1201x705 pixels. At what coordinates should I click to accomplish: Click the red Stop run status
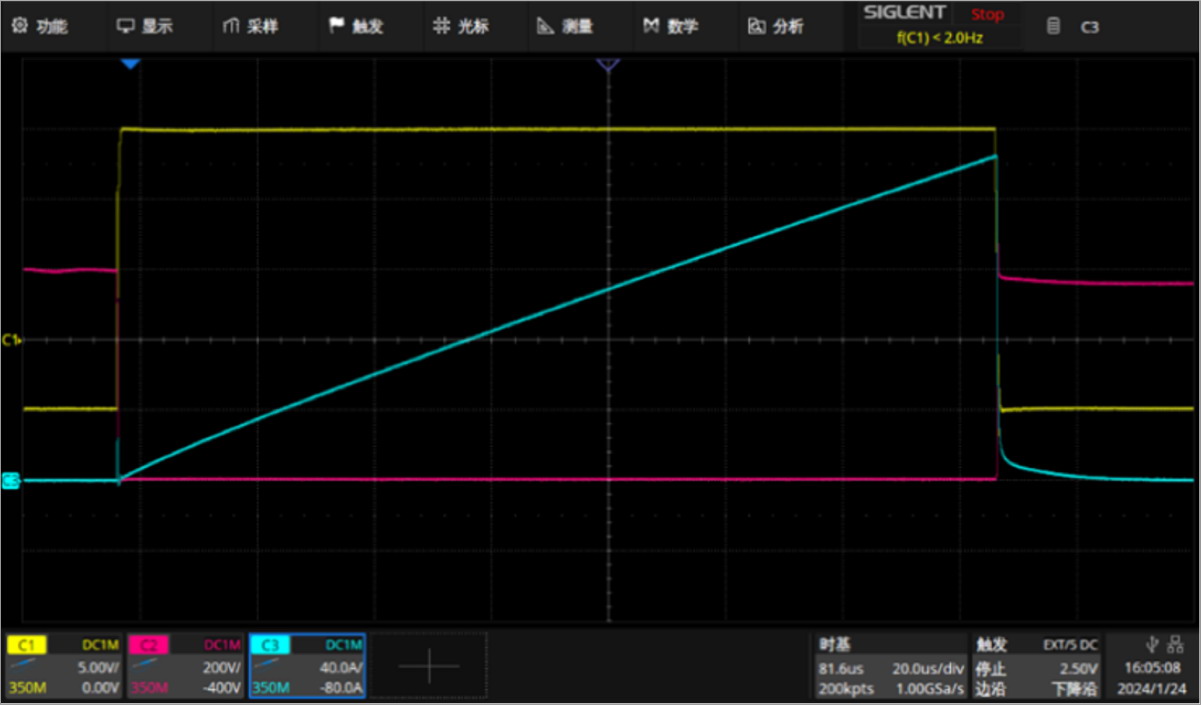click(x=987, y=14)
